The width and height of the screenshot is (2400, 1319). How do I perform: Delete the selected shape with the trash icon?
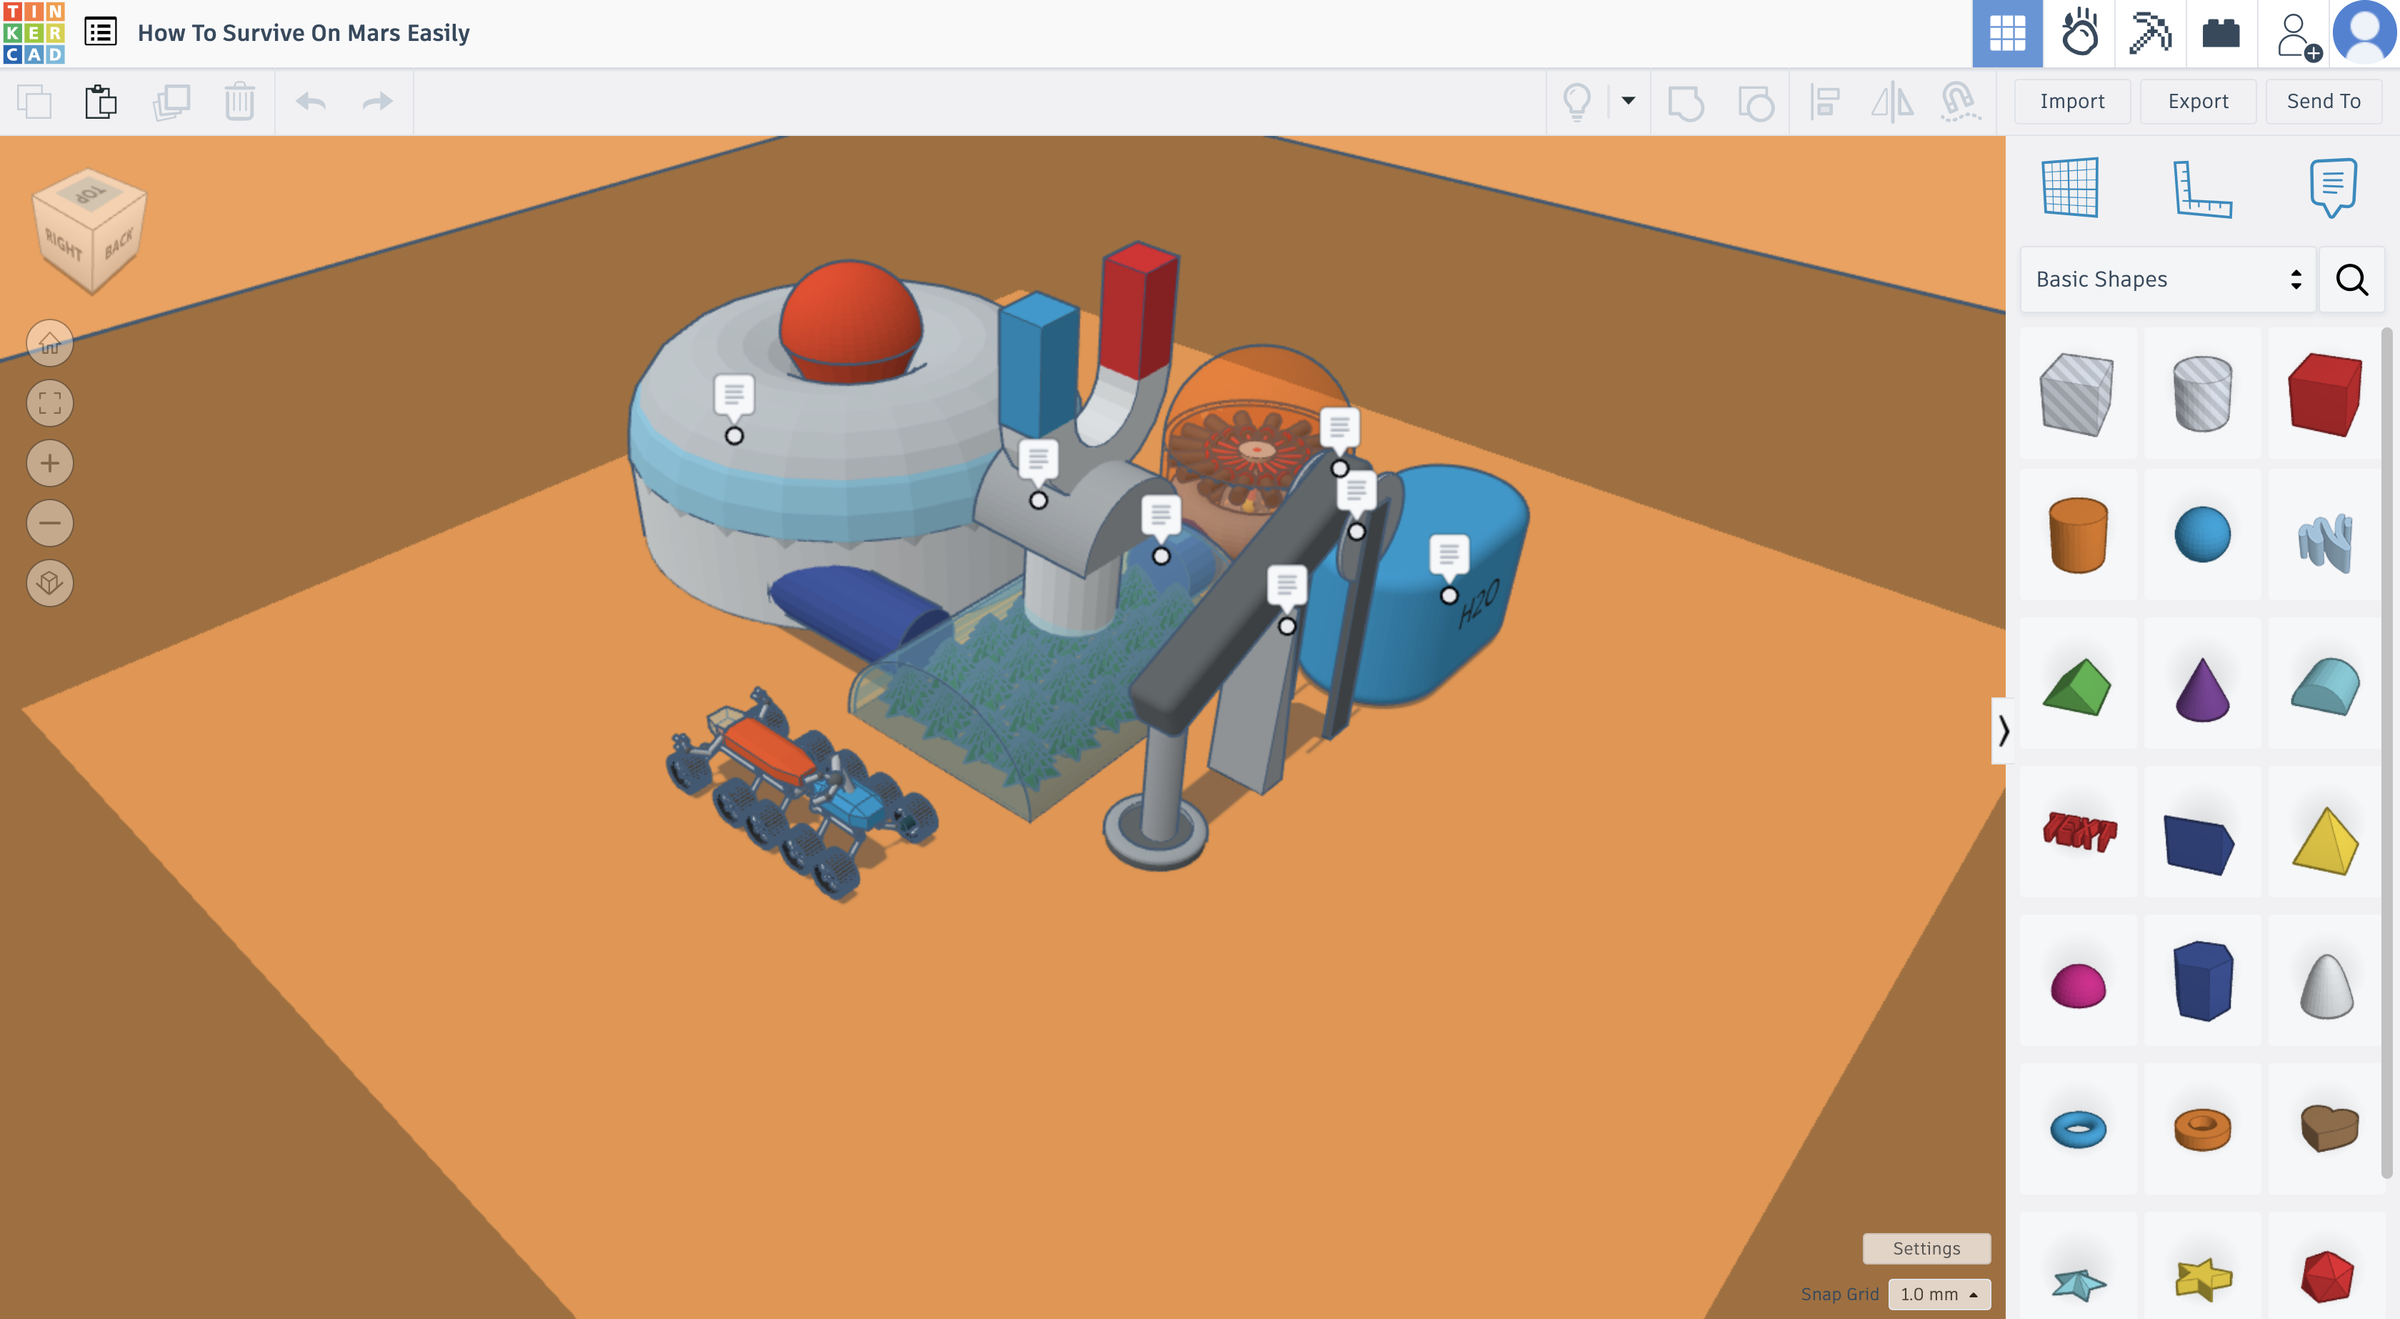coord(238,101)
